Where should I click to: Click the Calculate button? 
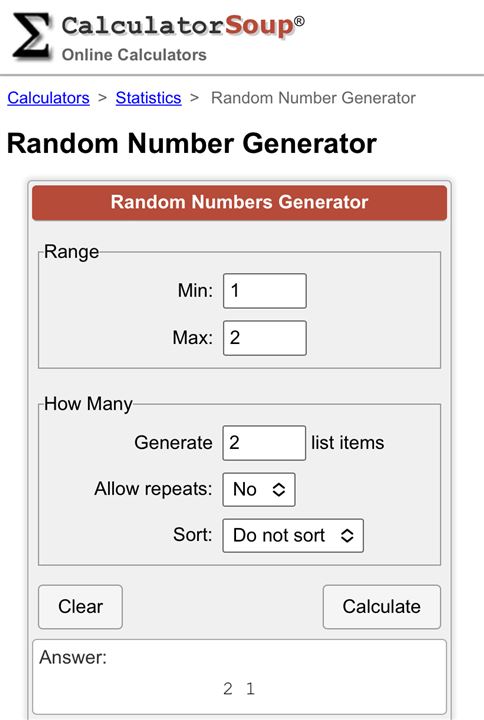tap(382, 607)
